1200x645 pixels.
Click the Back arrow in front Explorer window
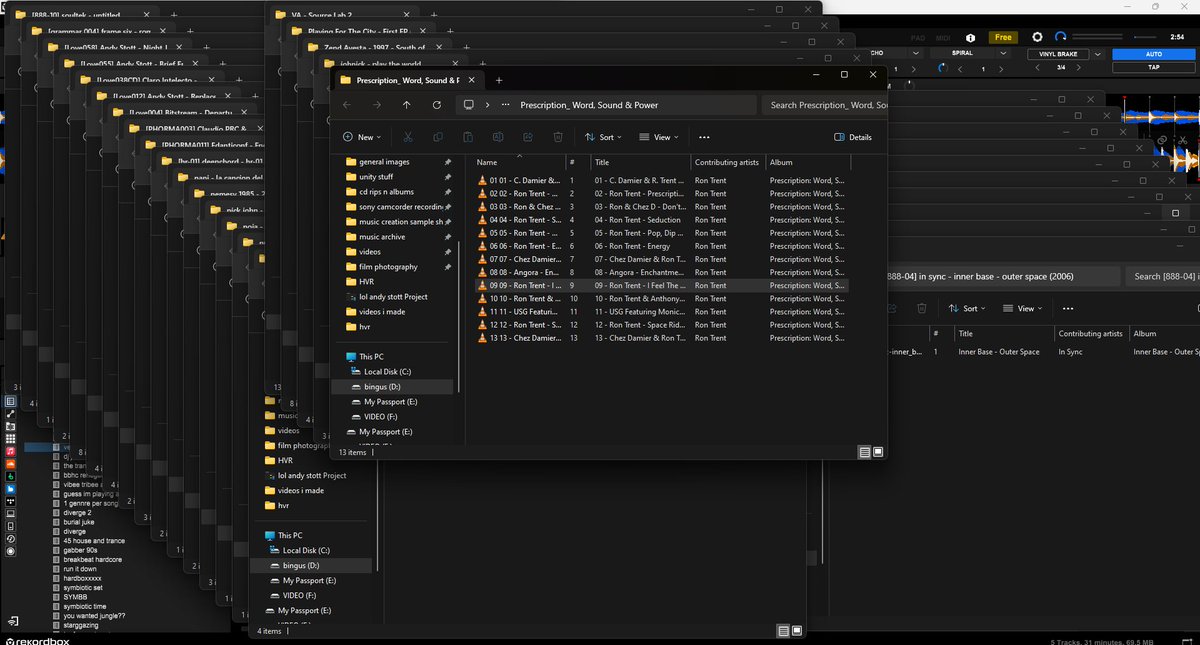tap(346, 105)
